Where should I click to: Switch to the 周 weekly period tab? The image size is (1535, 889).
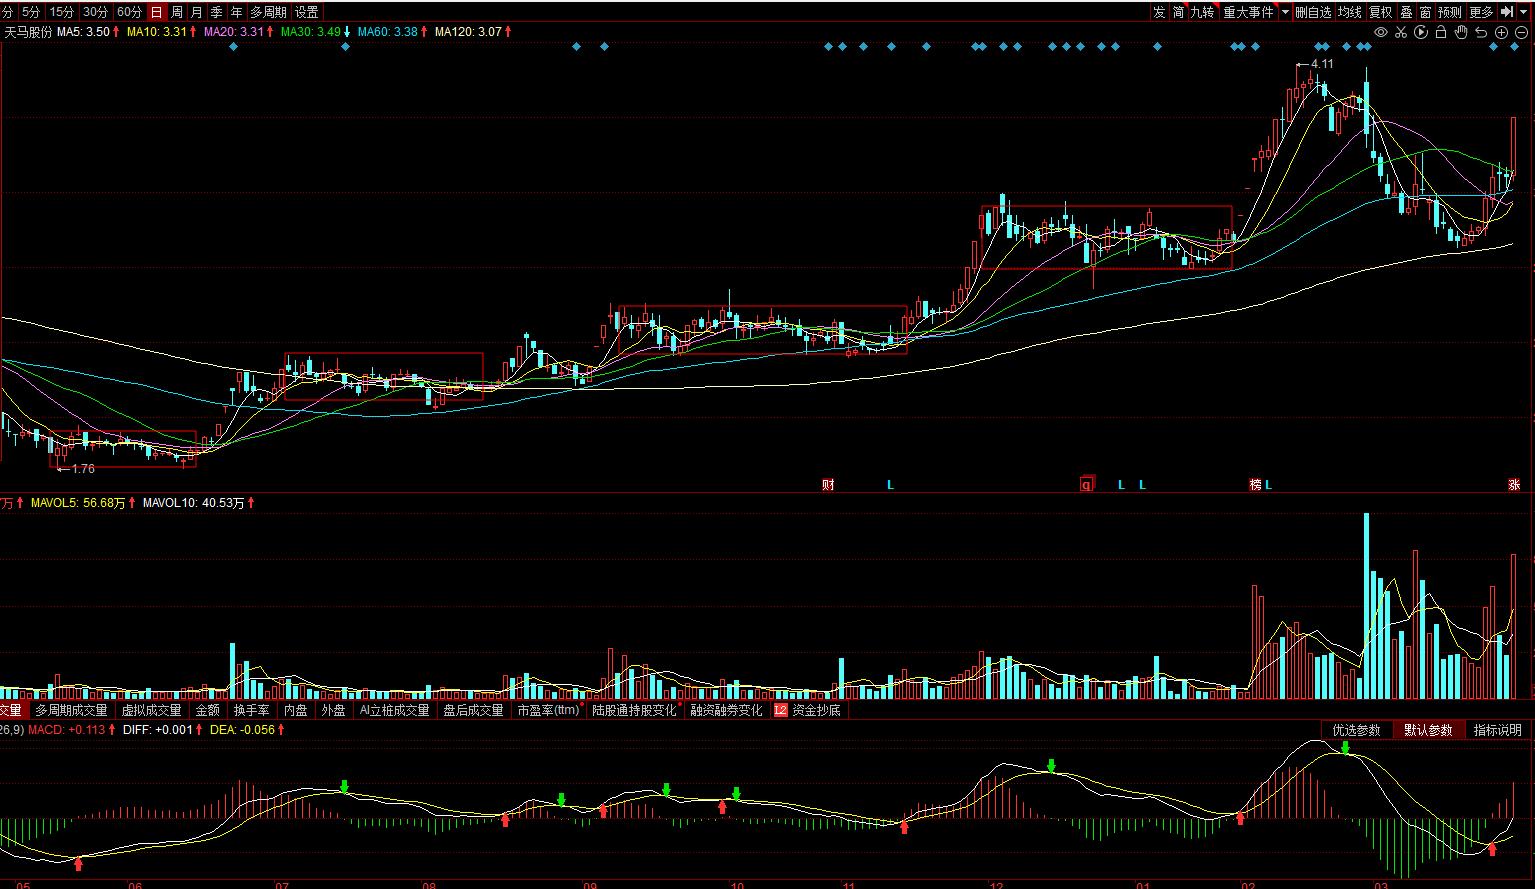coord(177,12)
